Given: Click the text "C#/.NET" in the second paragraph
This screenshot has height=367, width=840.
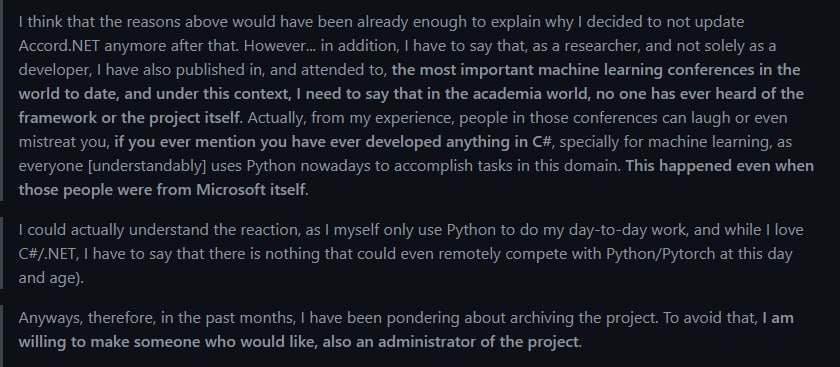Looking at the screenshot, I should coord(48,254).
